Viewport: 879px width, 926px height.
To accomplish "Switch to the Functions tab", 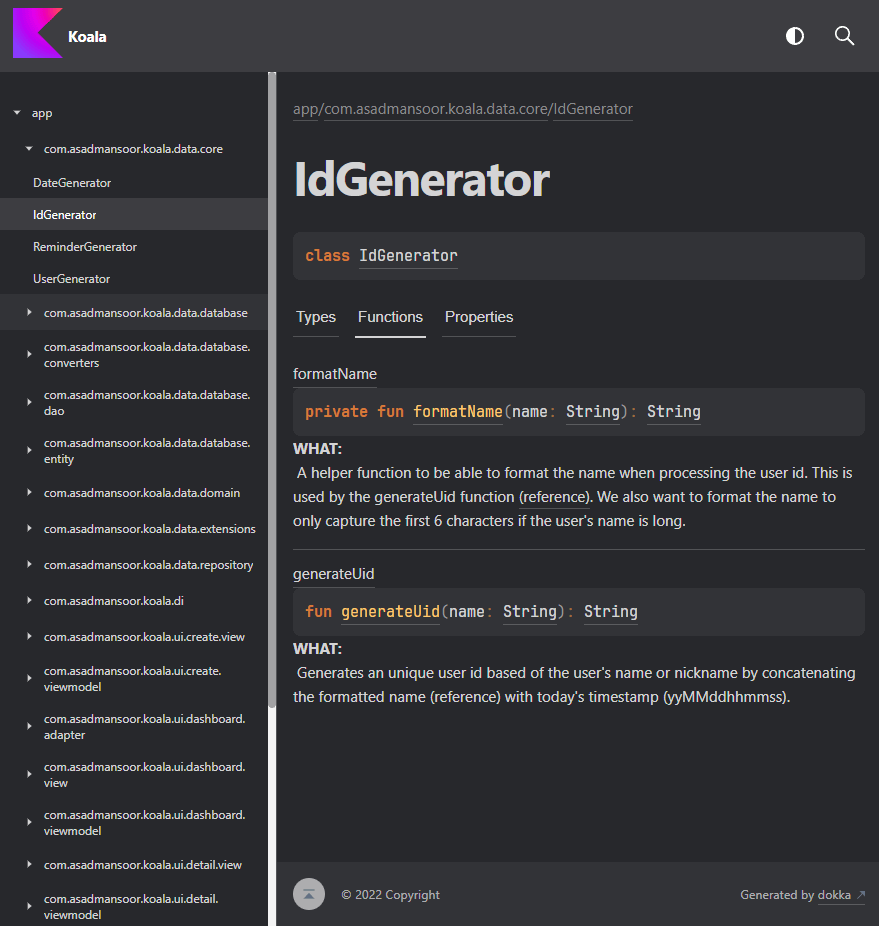I will pos(390,317).
